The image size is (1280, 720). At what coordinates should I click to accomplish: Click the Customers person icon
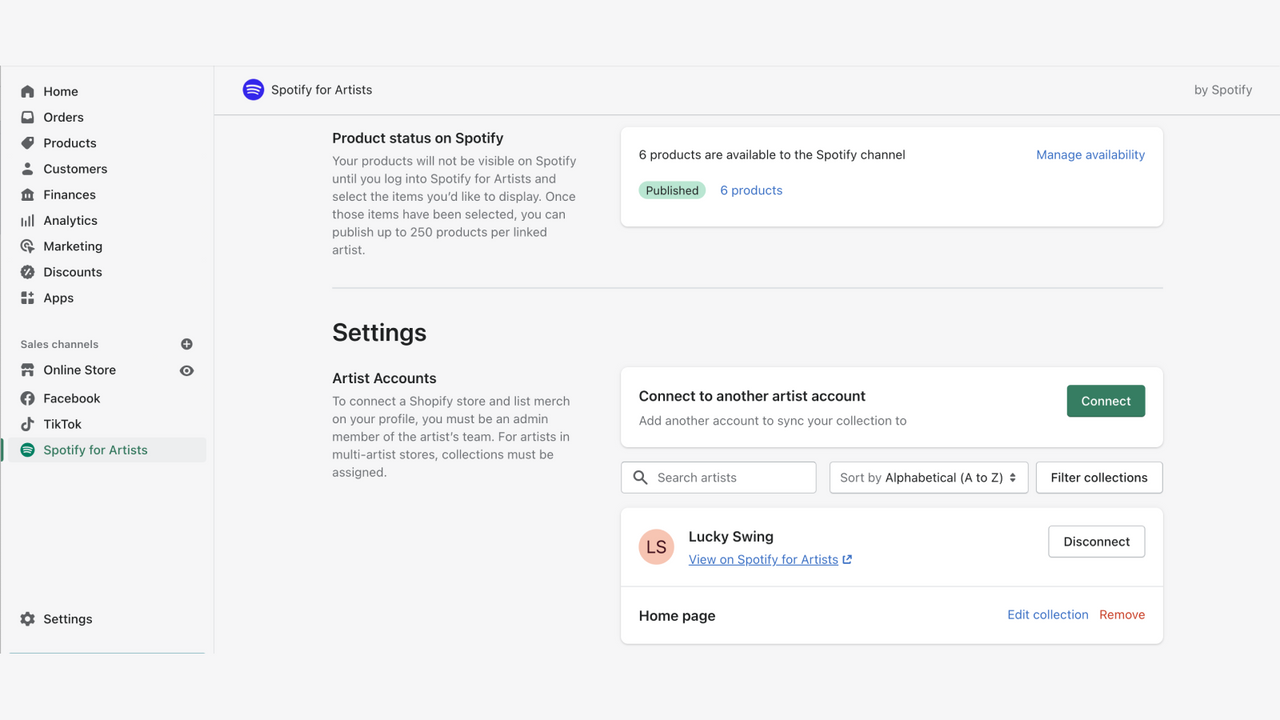[28, 169]
